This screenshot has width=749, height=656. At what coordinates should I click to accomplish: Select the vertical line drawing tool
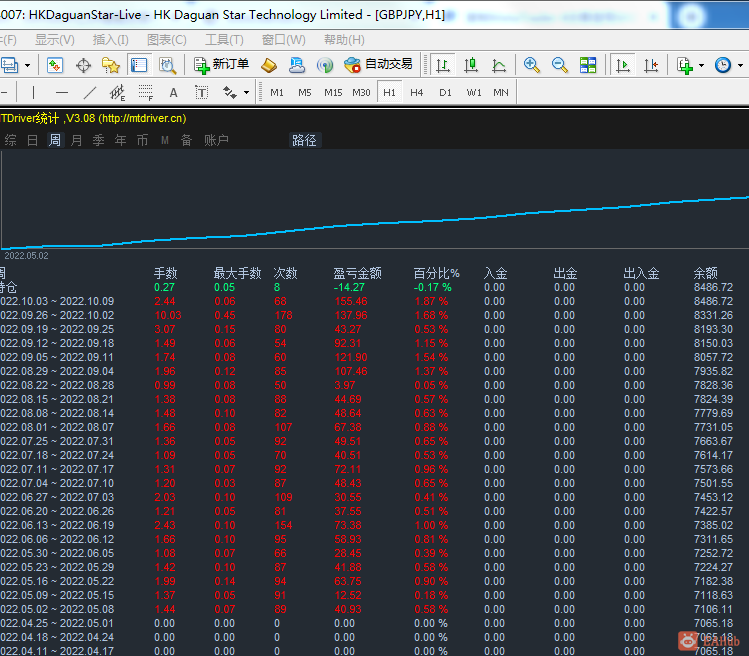click(33, 92)
